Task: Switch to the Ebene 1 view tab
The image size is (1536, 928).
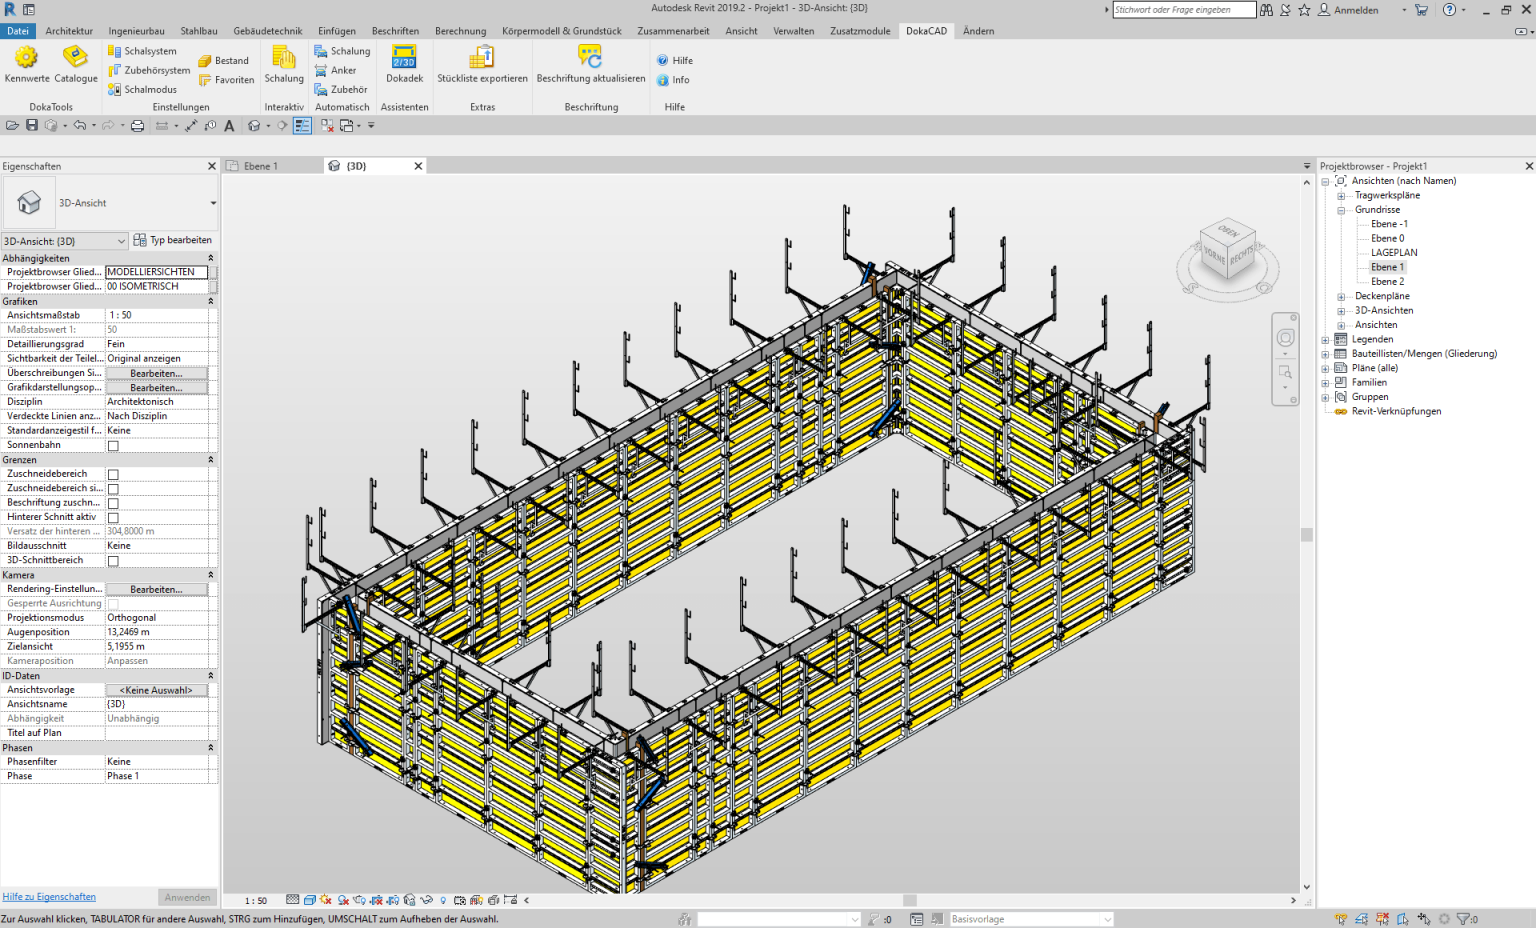Action: 260,166
